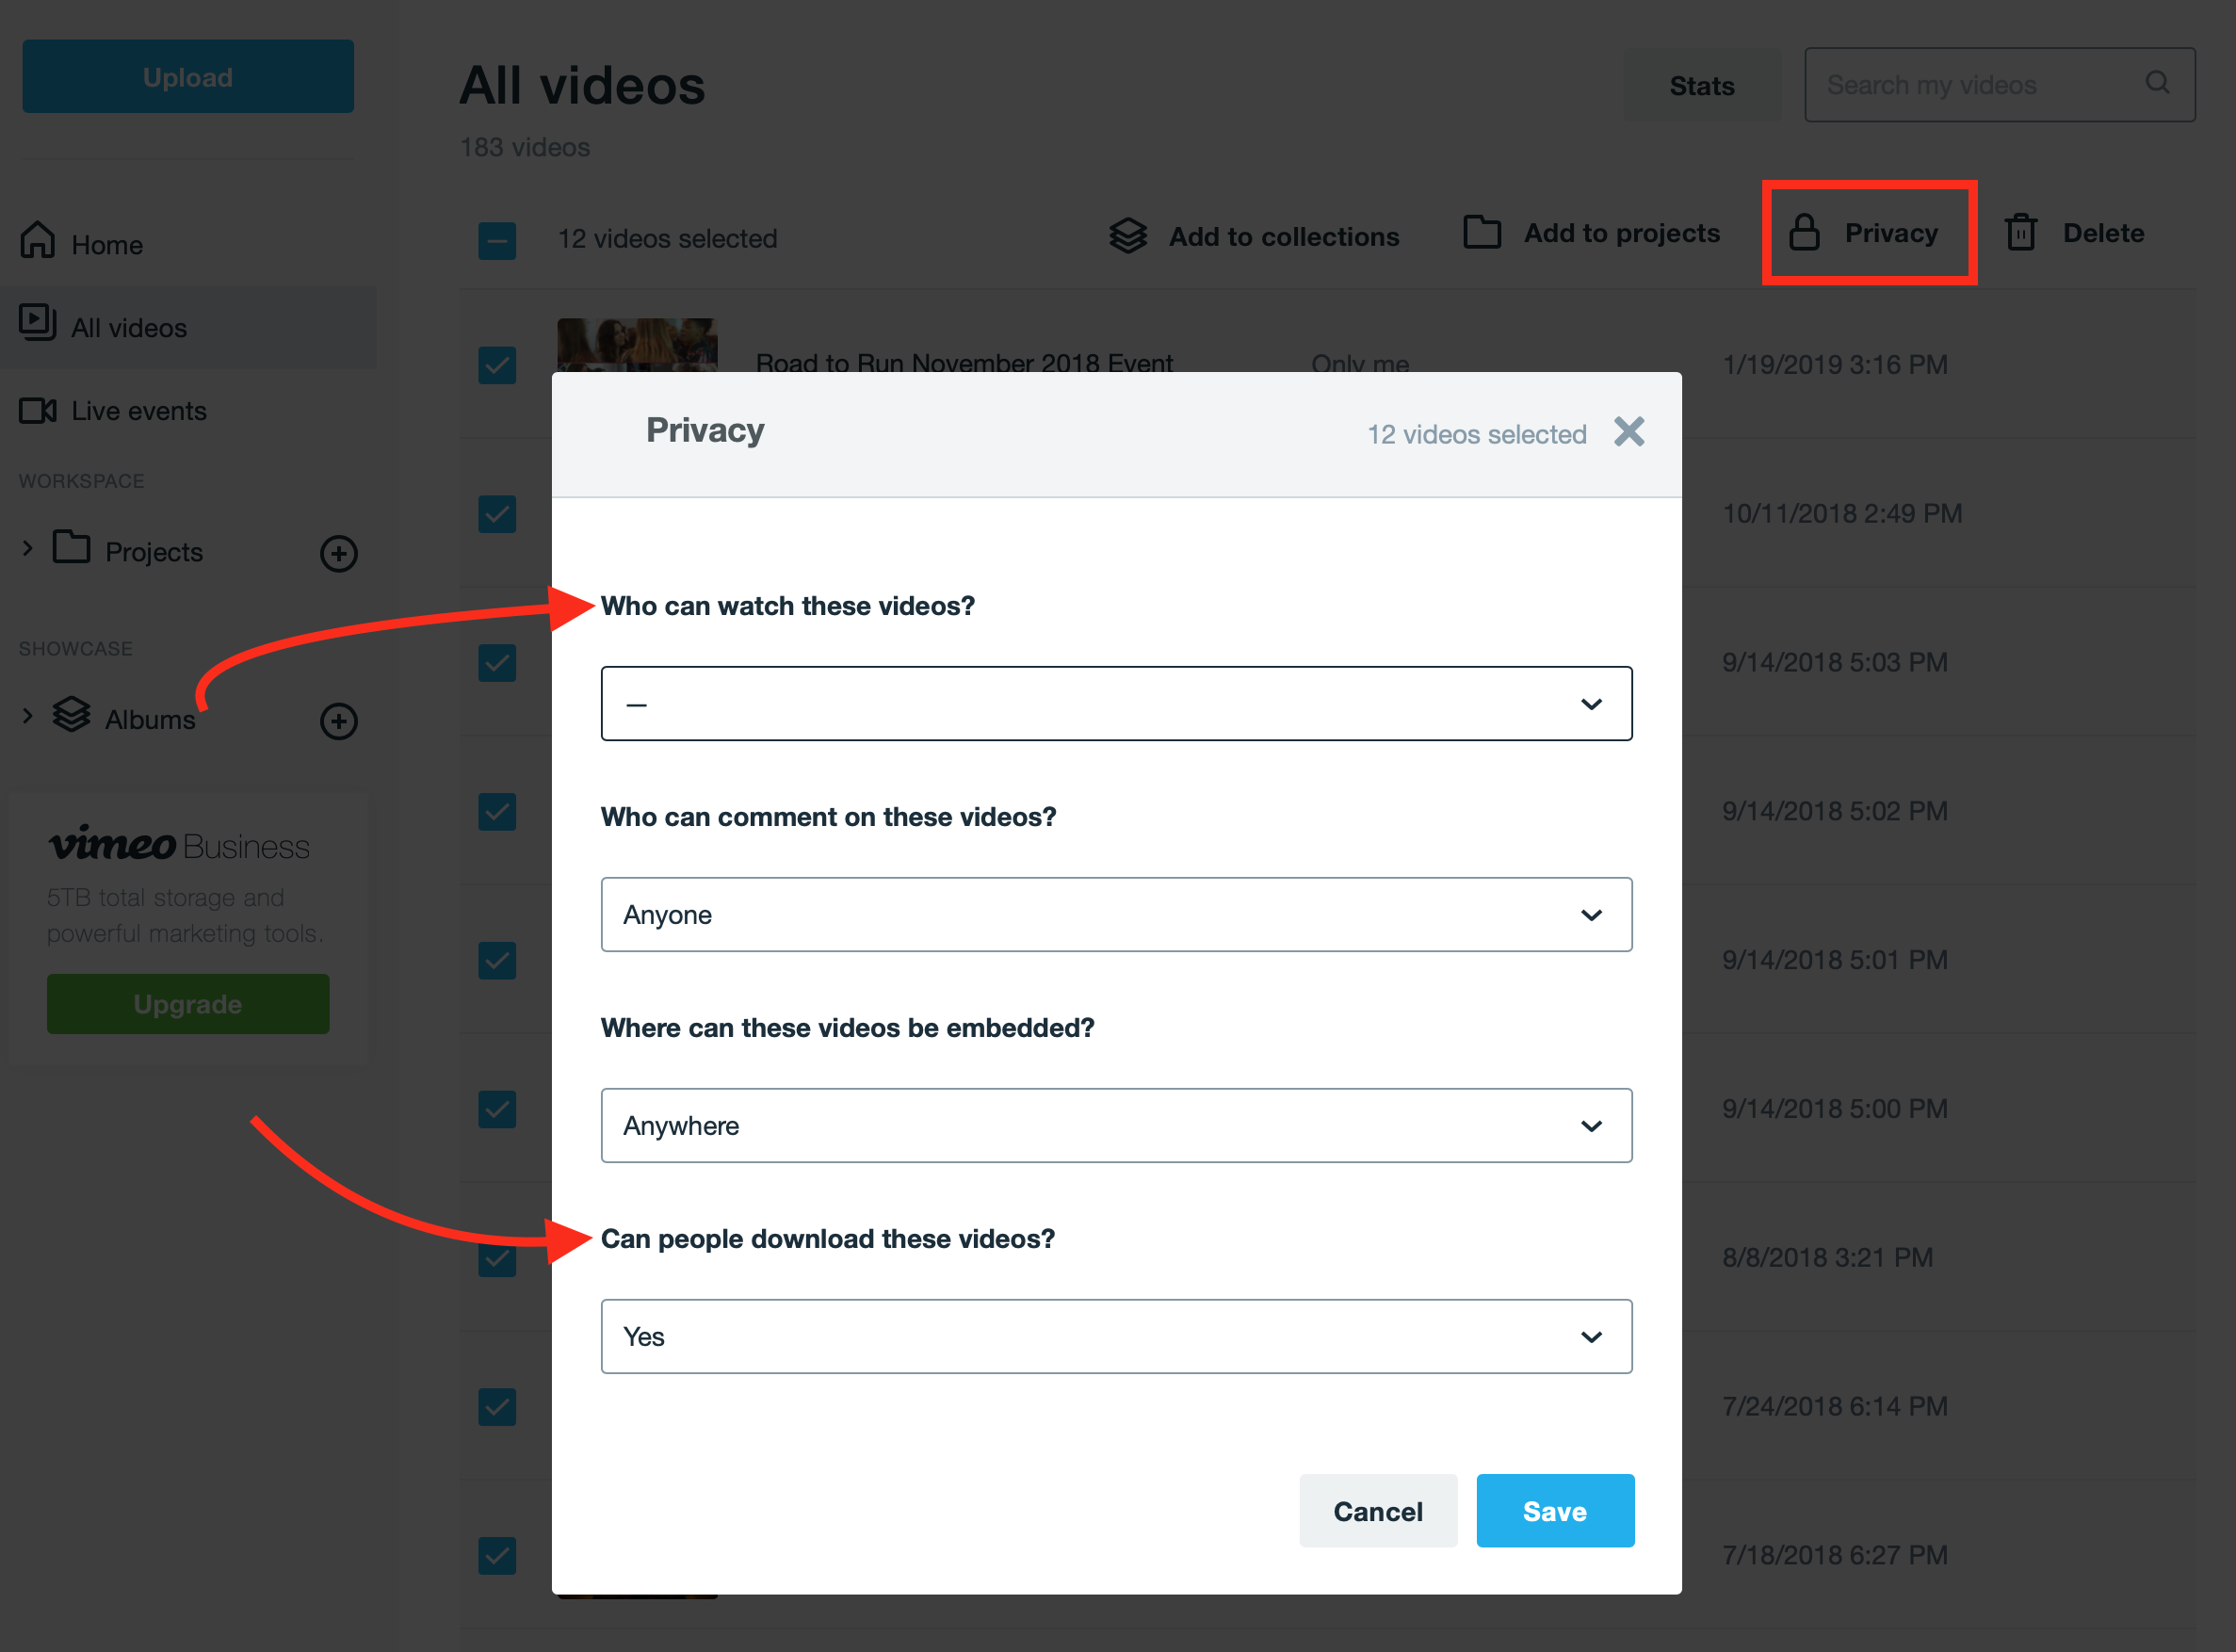Open Albums in sidebar
Viewport: 2236px width, 1652px height.
coord(150,720)
